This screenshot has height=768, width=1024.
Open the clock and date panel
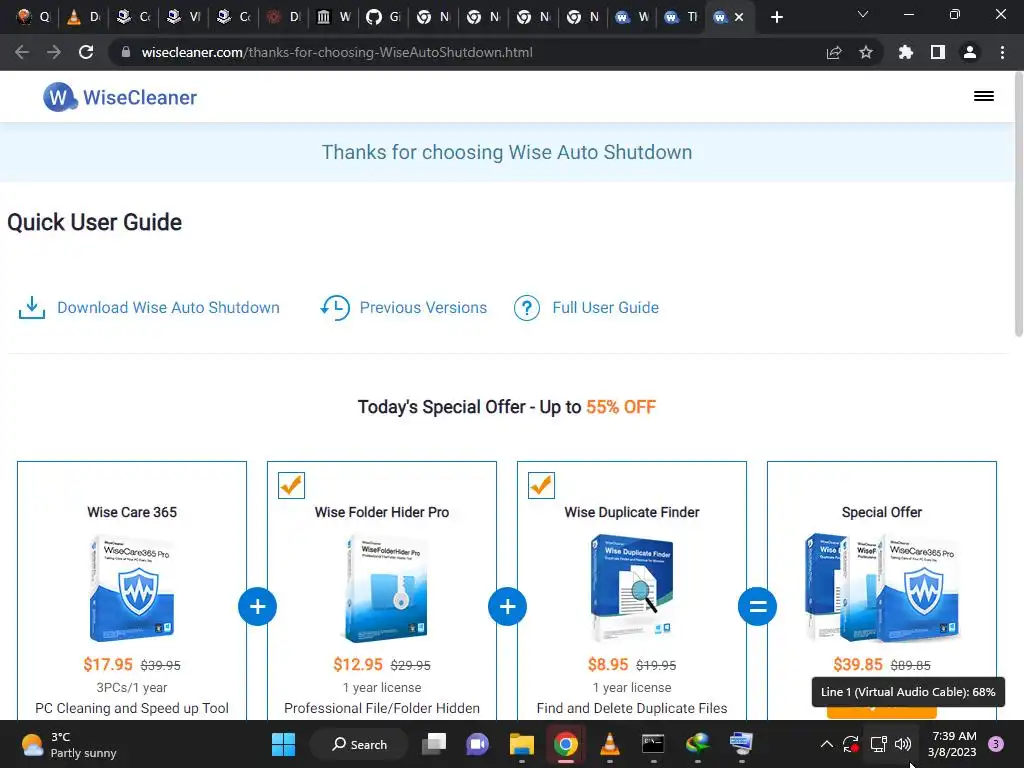(952, 744)
